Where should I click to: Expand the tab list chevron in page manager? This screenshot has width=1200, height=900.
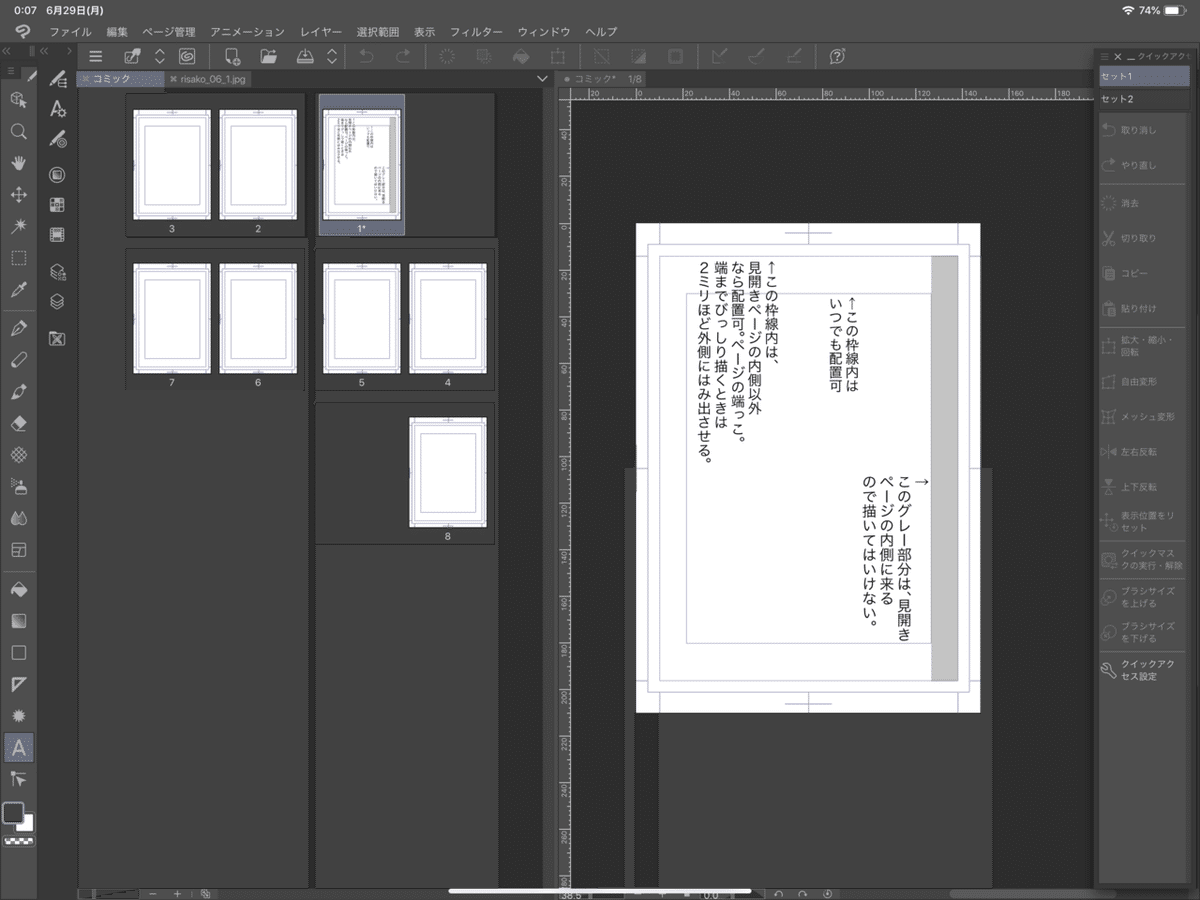pos(542,79)
